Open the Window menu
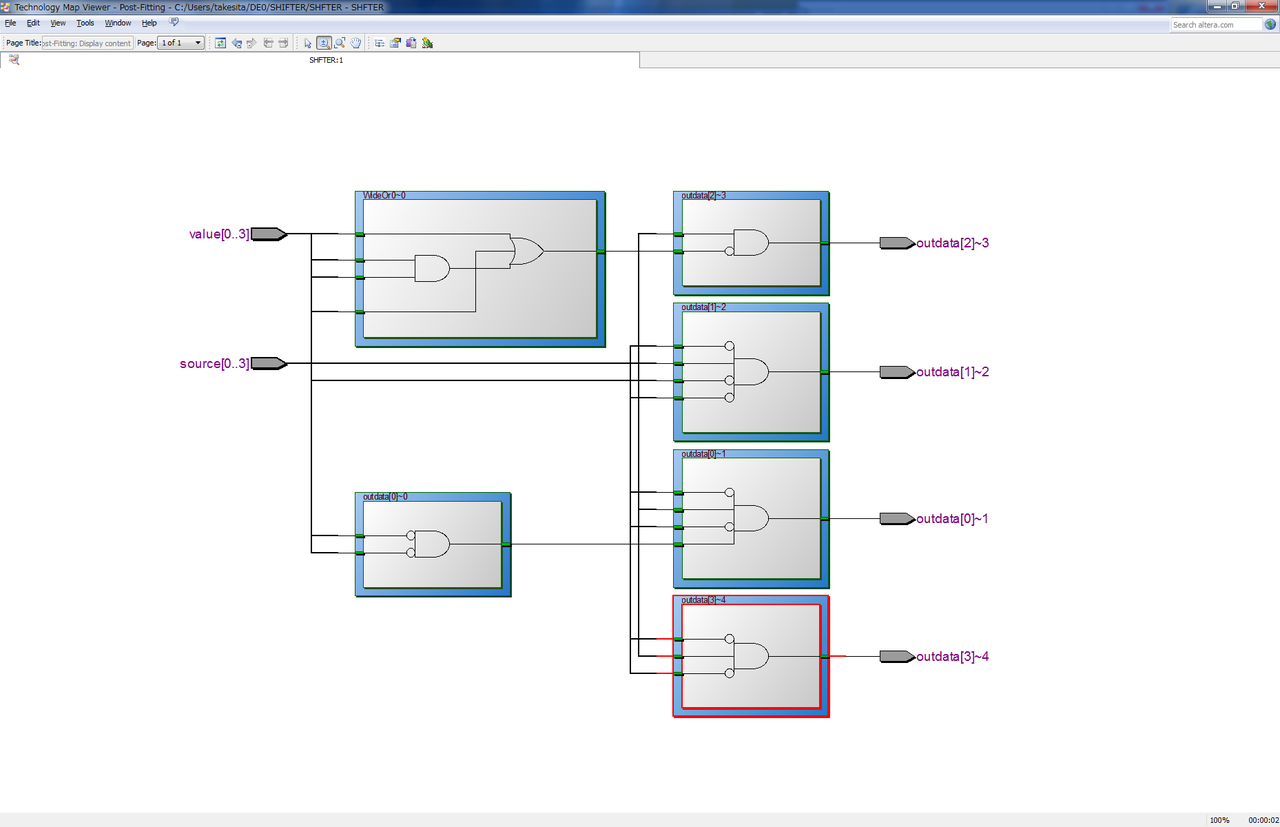The width and height of the screenshot is (1280, 827). [118, 22]
